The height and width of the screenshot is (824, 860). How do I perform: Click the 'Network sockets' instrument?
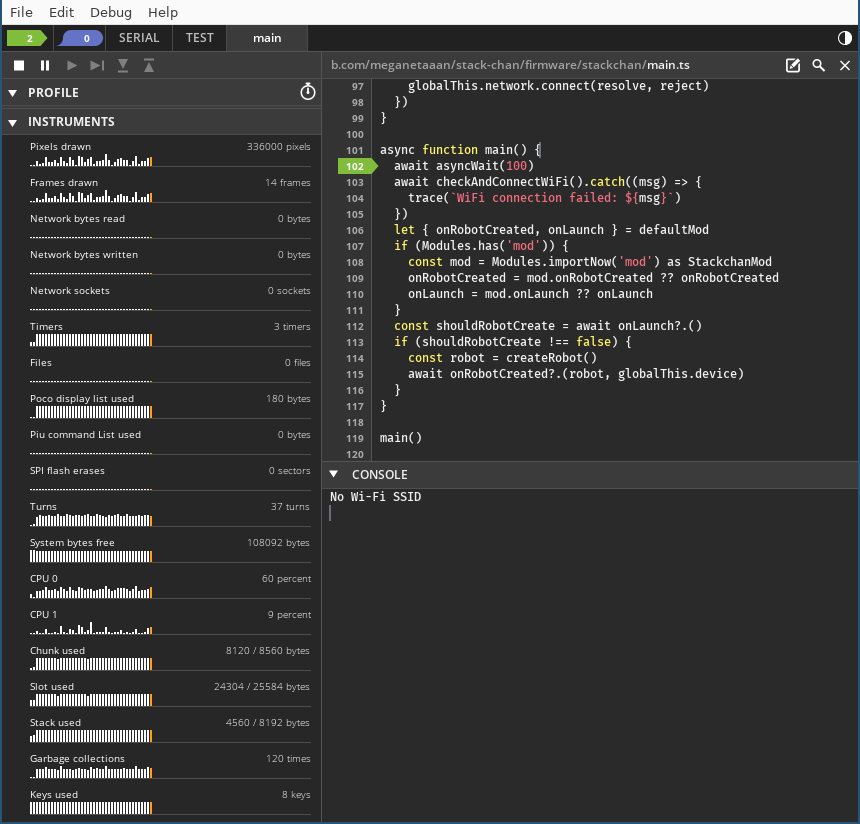(x=170, y=298)
